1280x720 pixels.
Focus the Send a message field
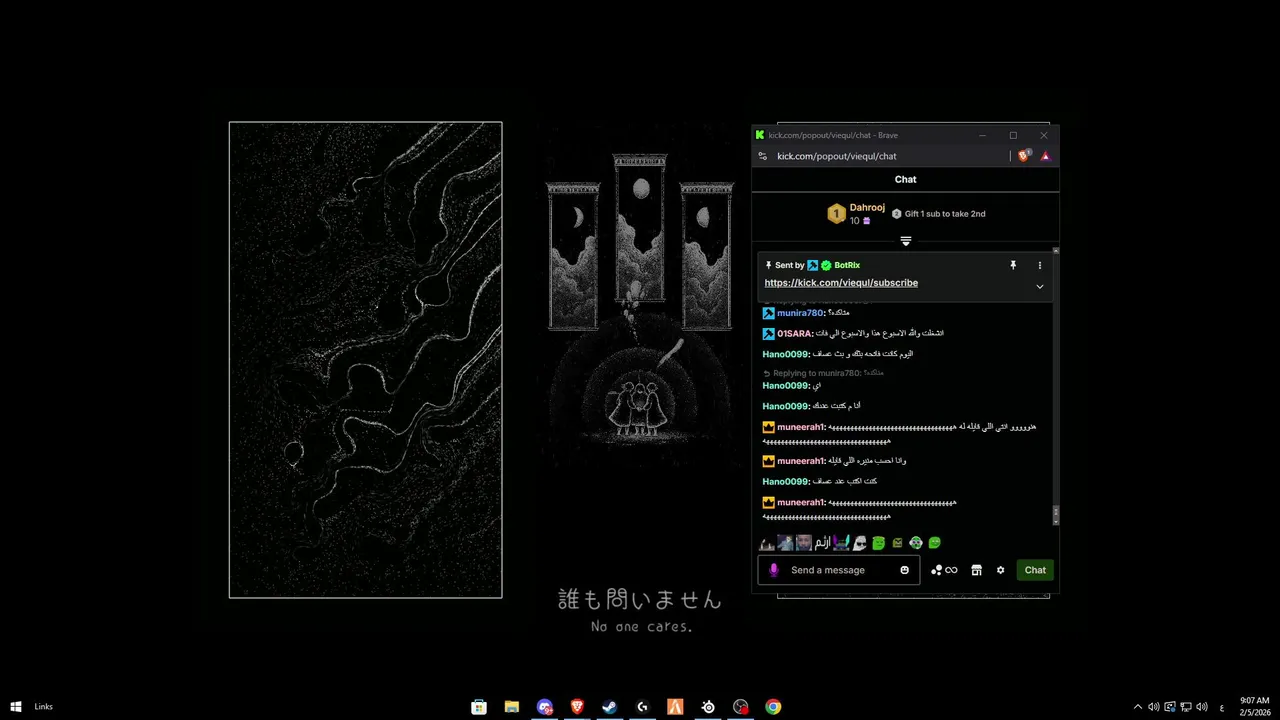[x=838, y=570]
